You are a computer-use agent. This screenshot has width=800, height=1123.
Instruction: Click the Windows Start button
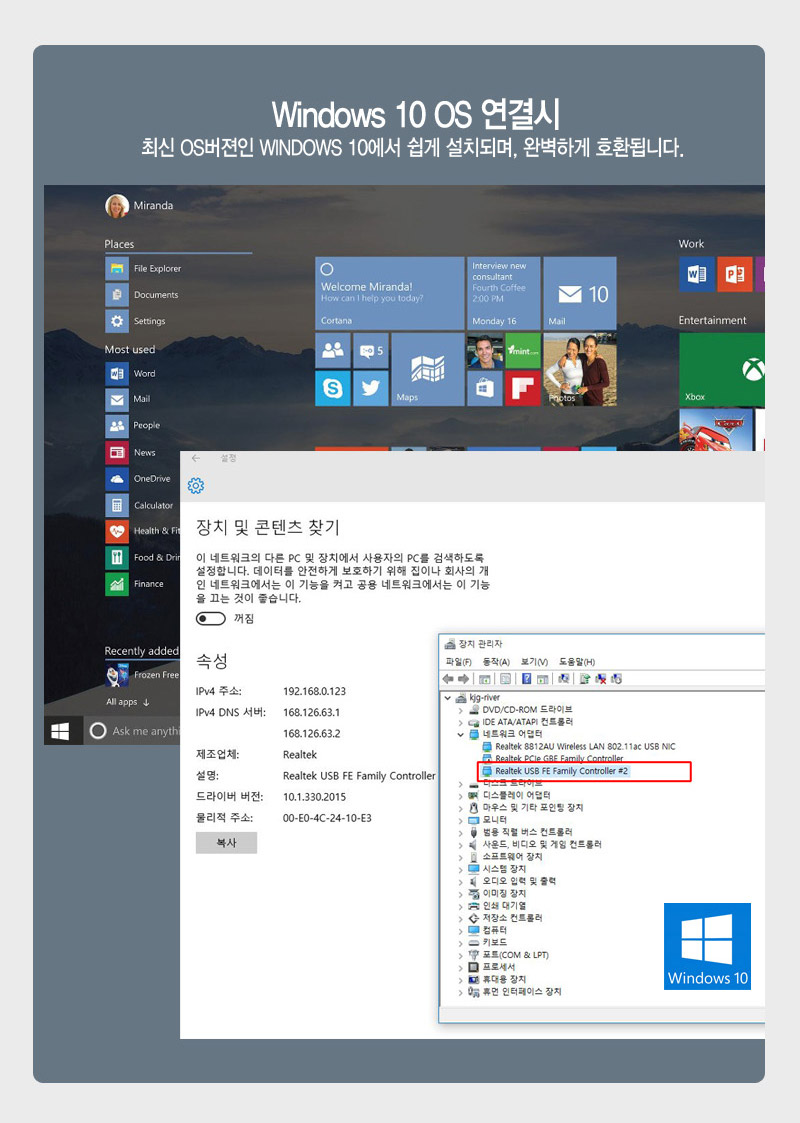click(60, 731)
